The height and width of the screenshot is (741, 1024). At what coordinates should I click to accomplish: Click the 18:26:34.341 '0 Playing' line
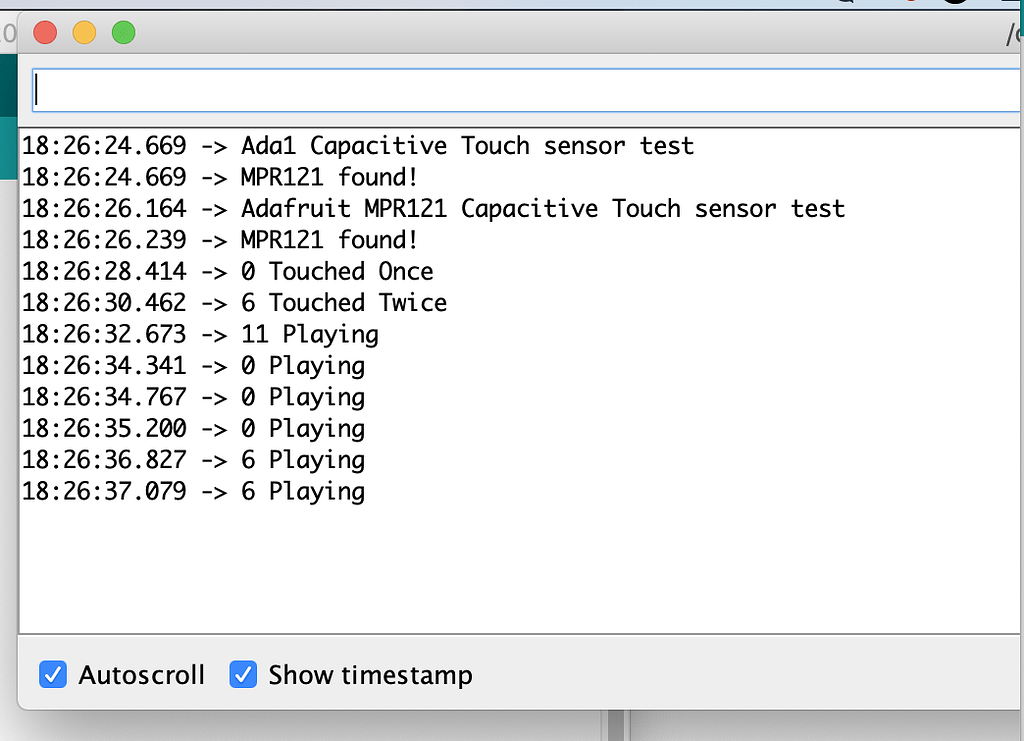point(193,365)
